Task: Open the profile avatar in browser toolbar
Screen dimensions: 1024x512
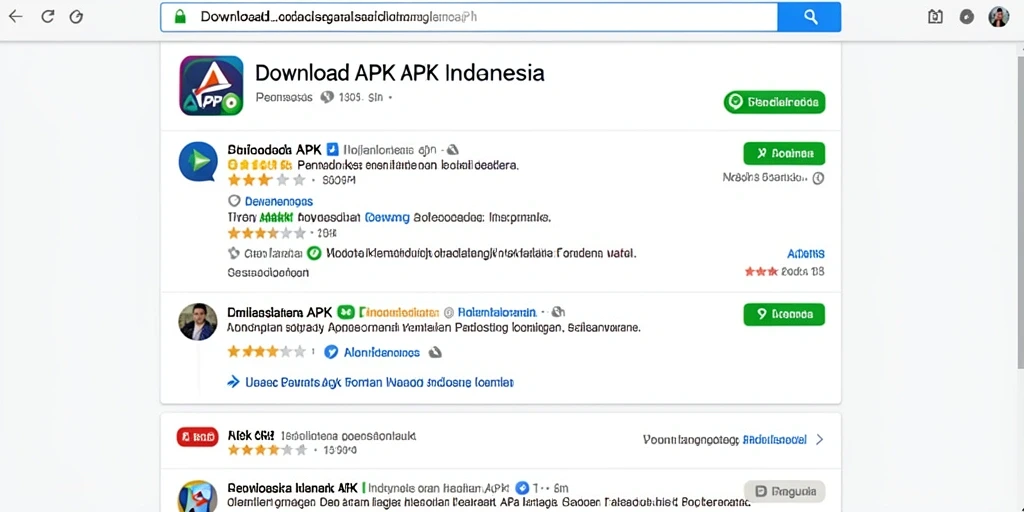Action: (x=999, y=17)
